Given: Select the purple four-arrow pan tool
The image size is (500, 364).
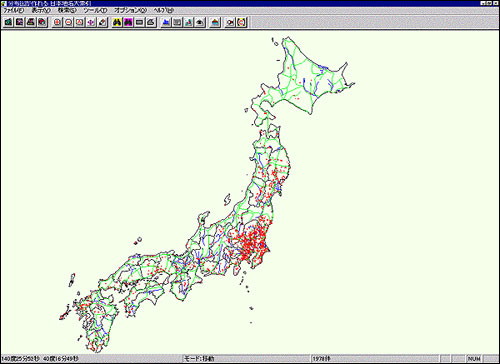Looking at the screenshot, I should tap(91, 22).
